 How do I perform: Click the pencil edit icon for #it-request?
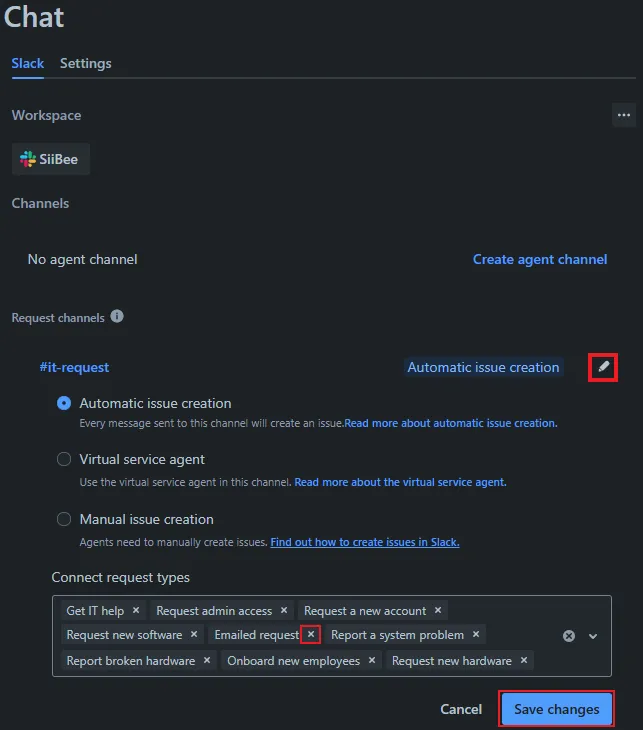(603, 367)
